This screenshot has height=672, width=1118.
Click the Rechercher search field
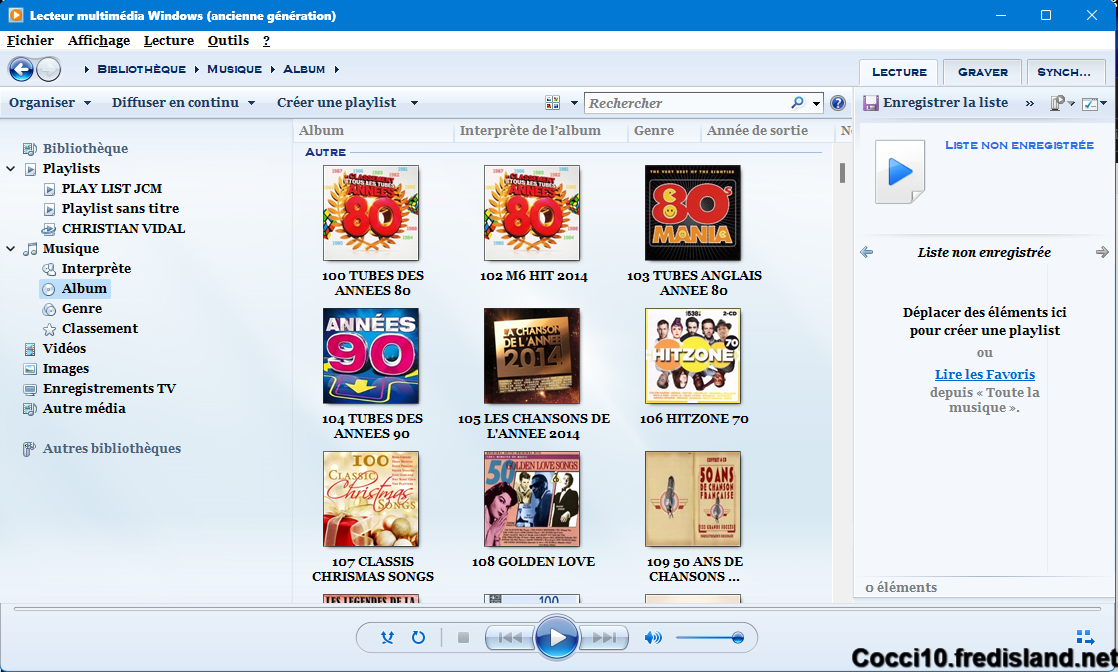(x=688, y=103)
